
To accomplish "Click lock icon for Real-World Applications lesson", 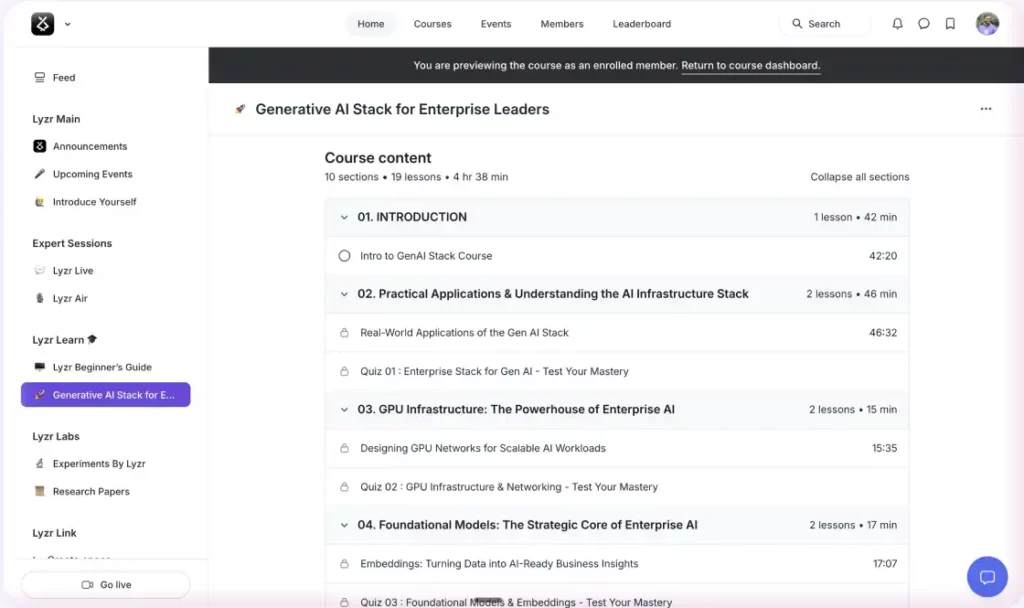I will coord(344,332).
